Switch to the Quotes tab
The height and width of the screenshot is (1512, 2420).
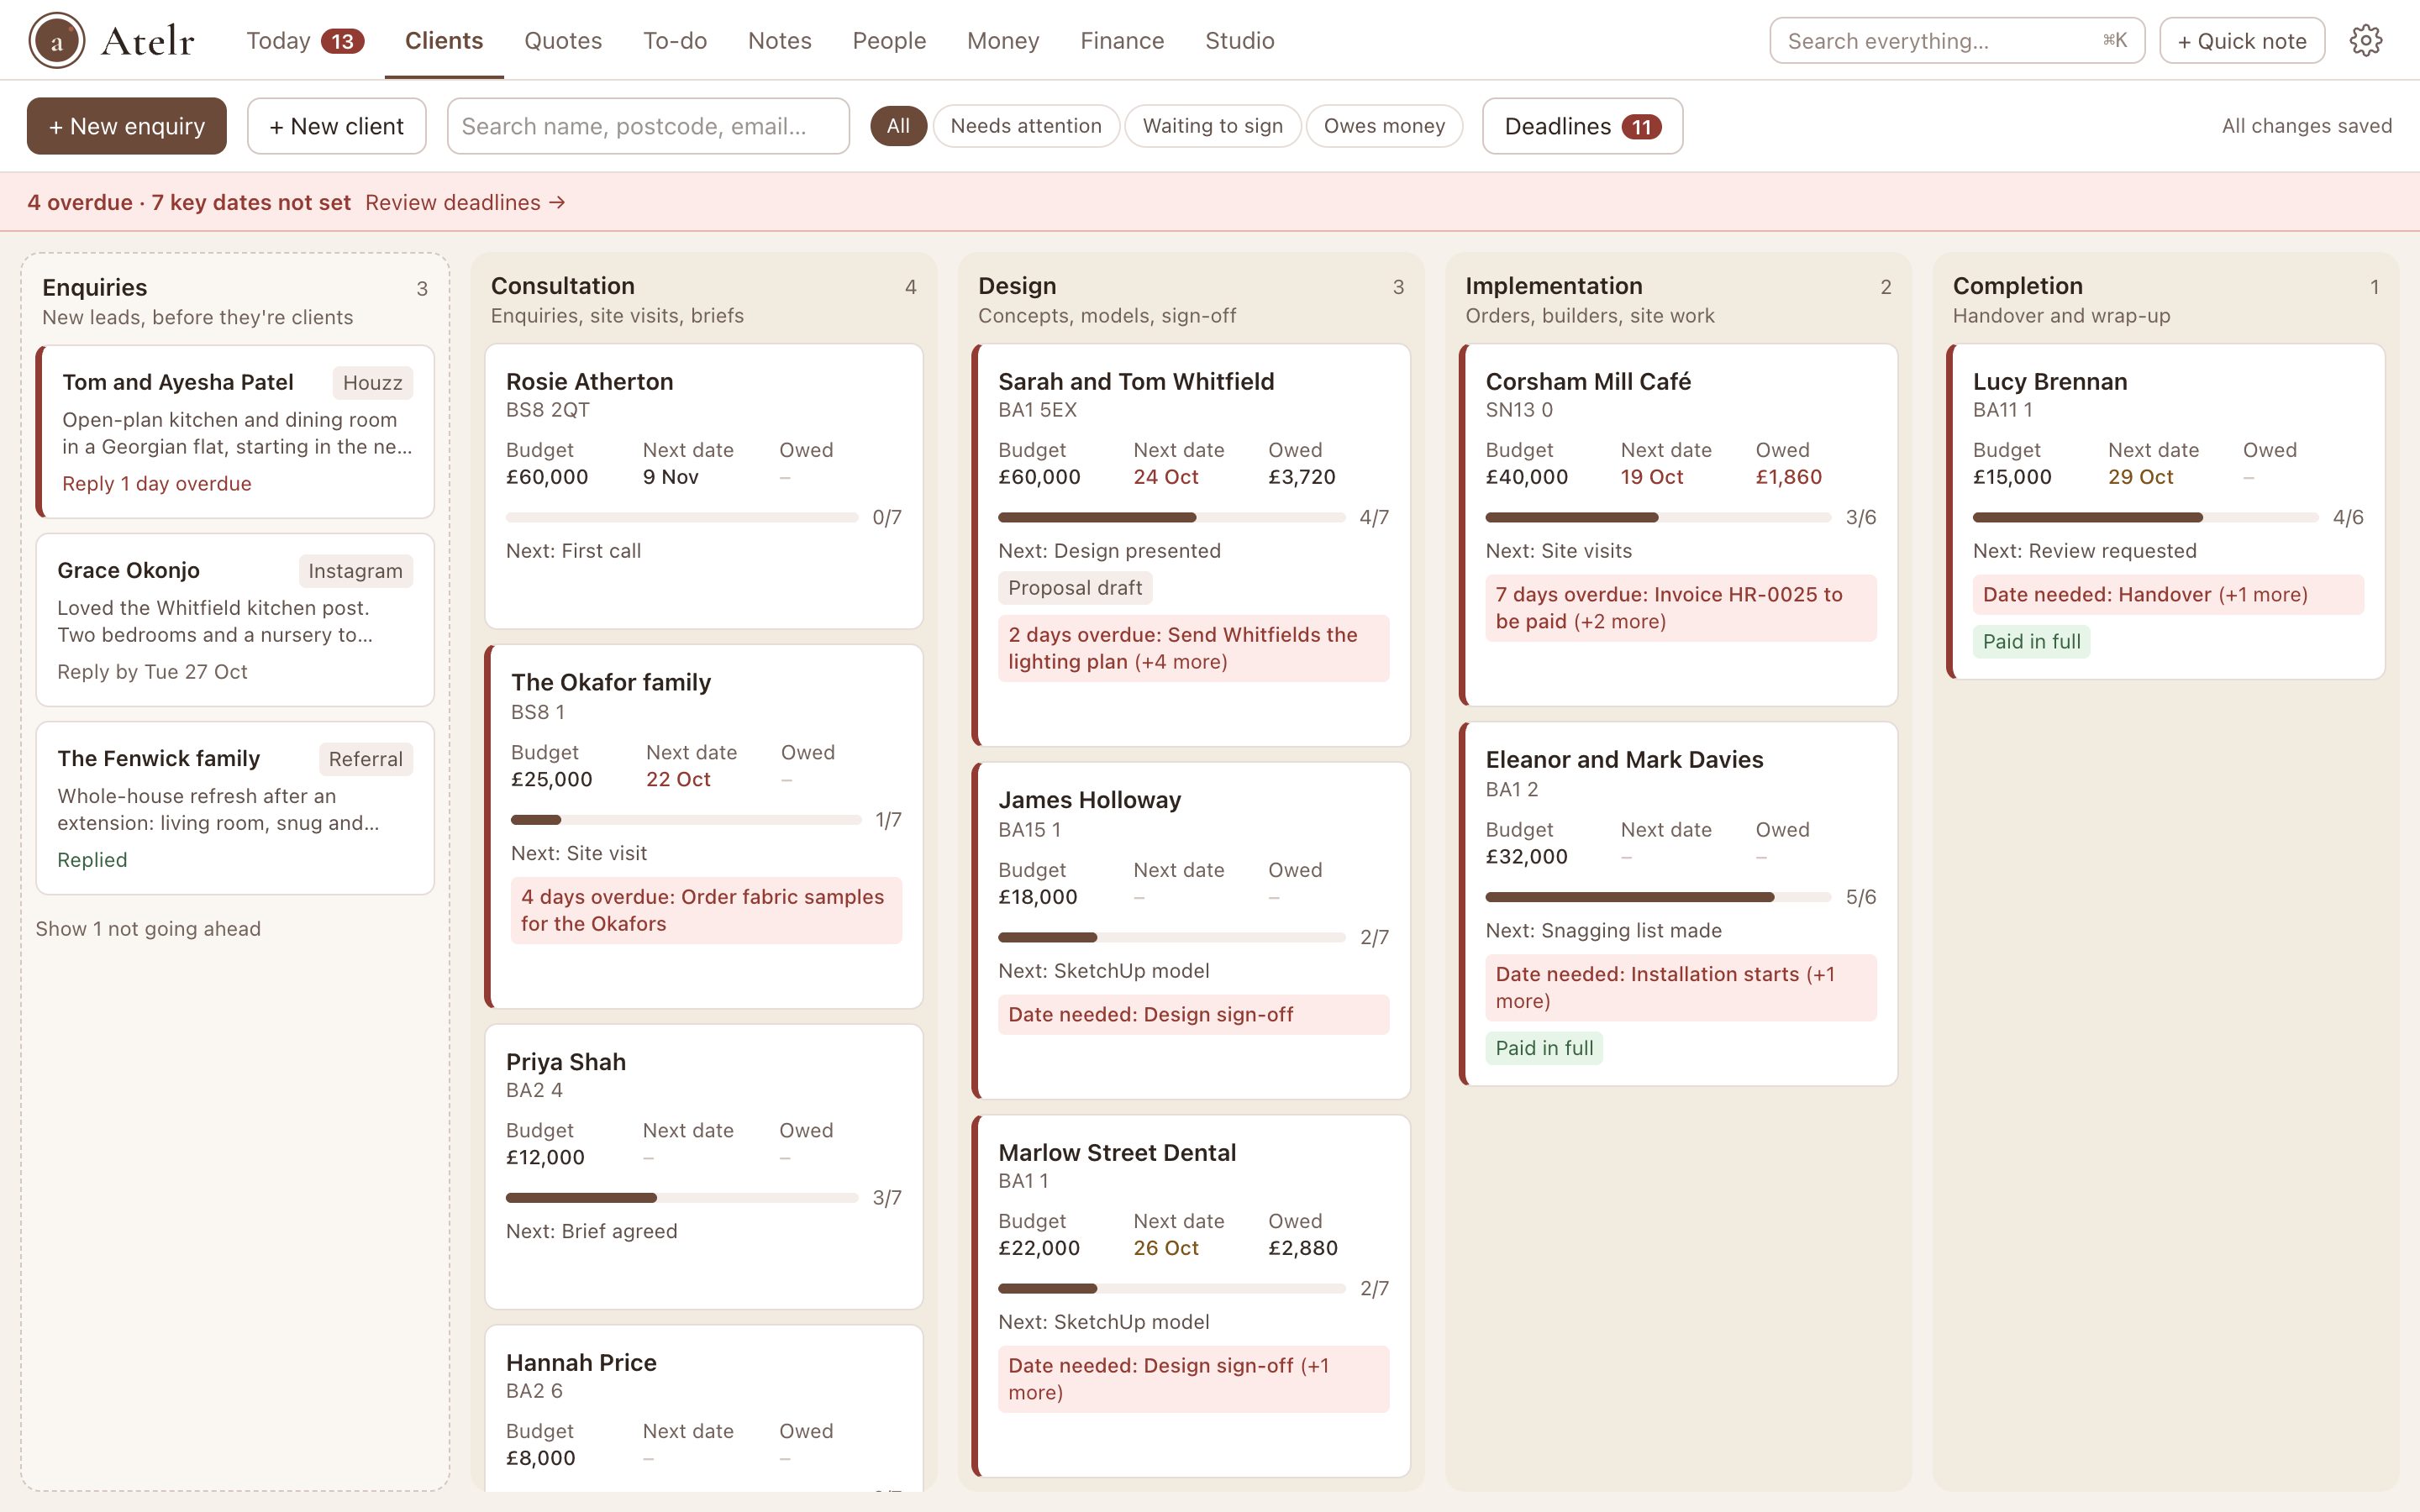563,40
